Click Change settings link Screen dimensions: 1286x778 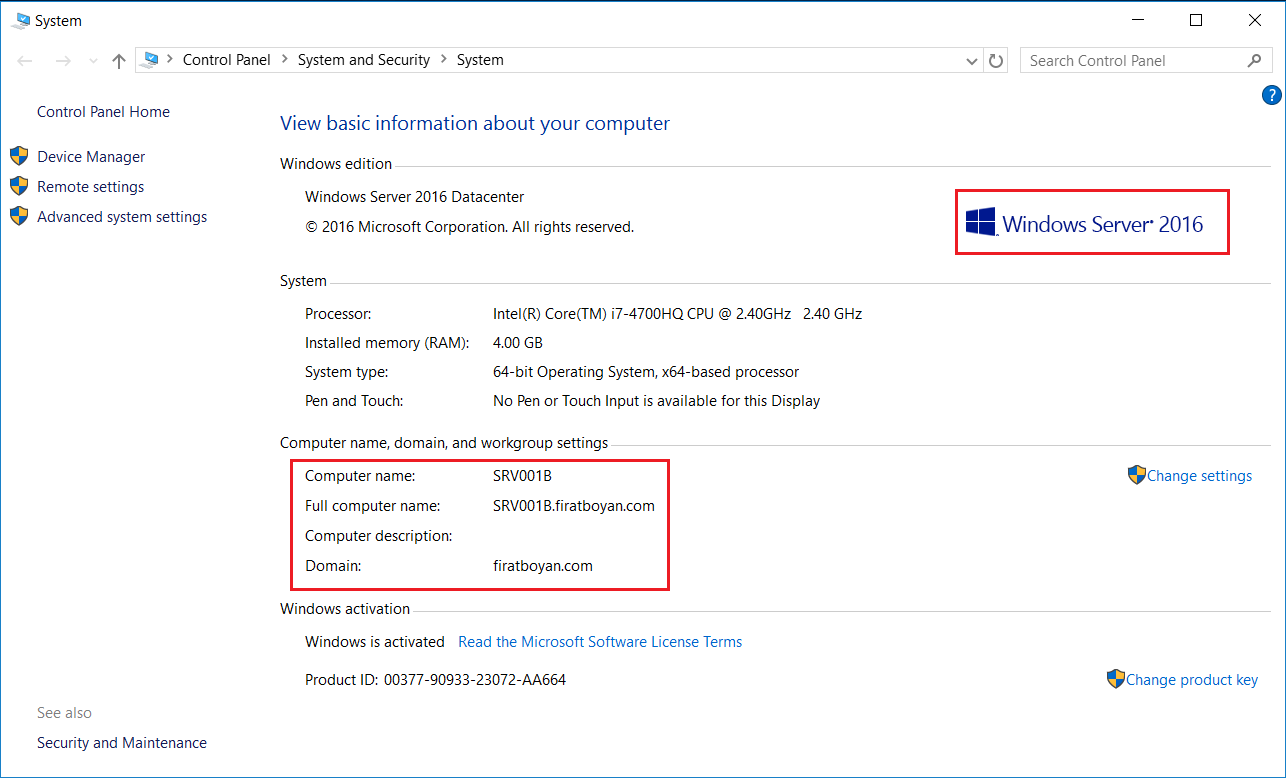(x=1199, y=476)
